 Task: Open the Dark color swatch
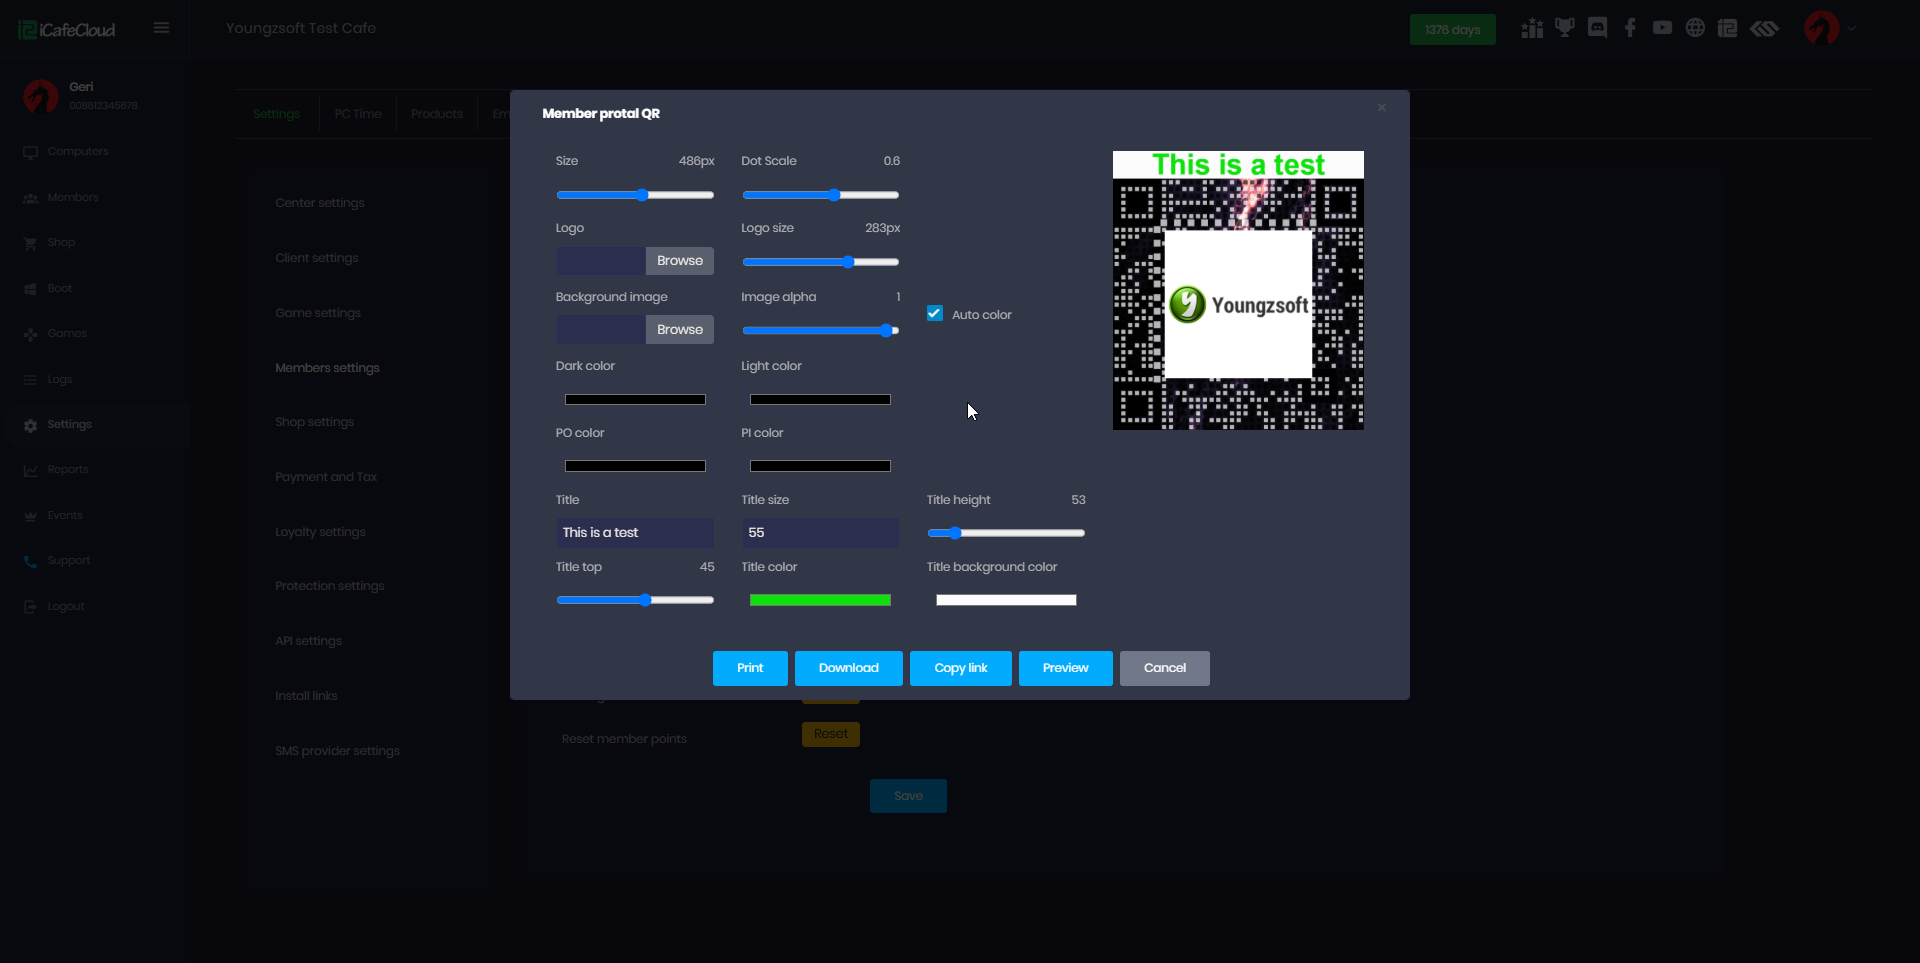click(635, 400)
